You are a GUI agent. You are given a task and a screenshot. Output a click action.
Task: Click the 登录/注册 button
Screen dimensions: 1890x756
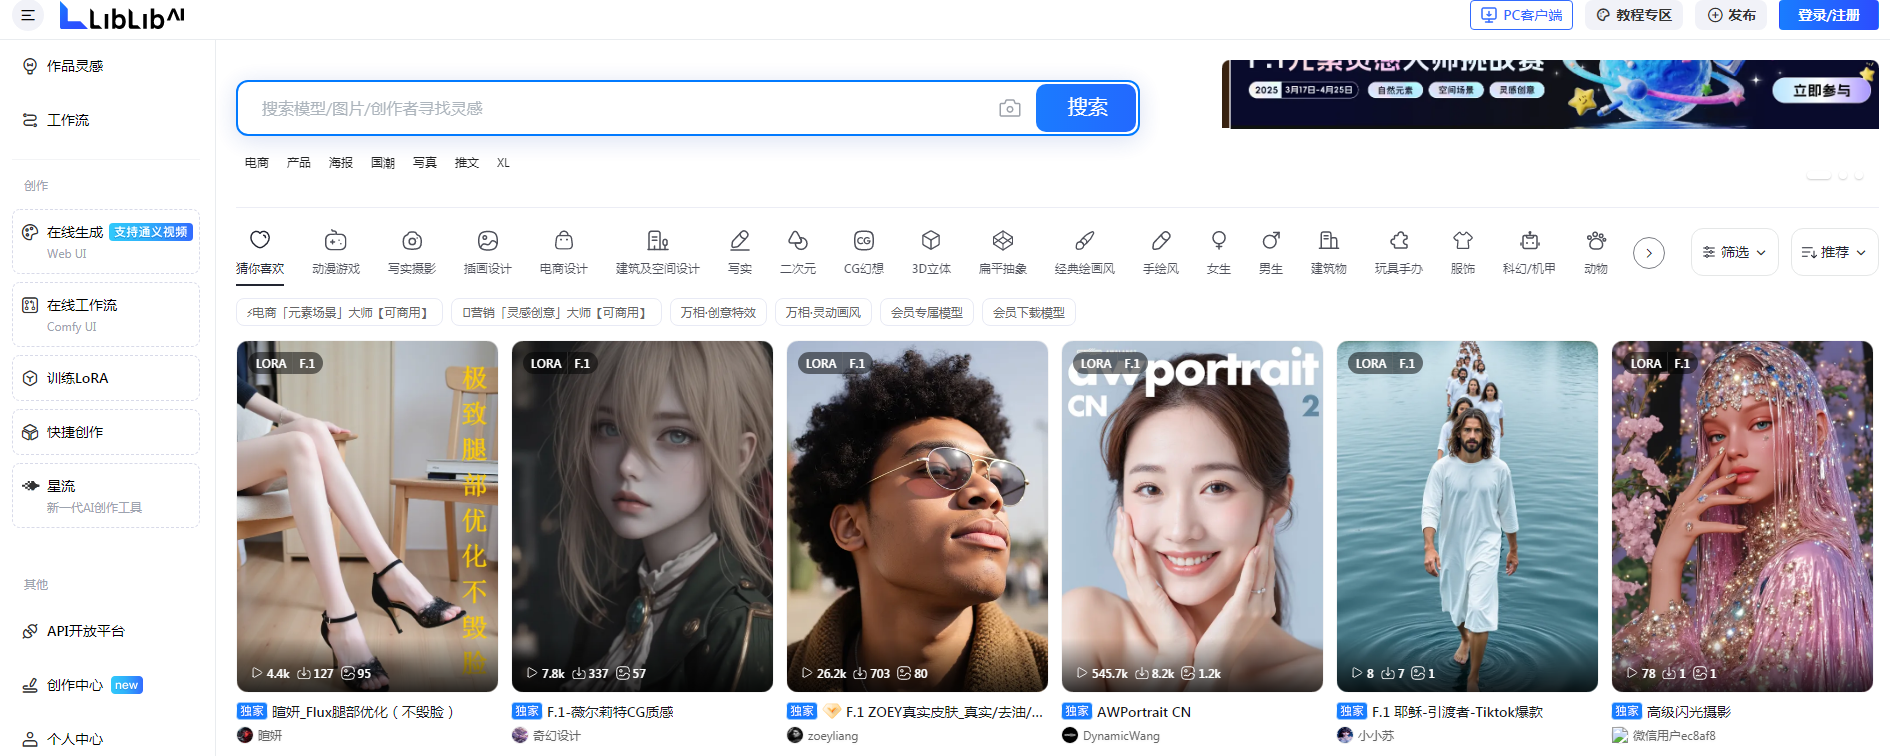1828,15
